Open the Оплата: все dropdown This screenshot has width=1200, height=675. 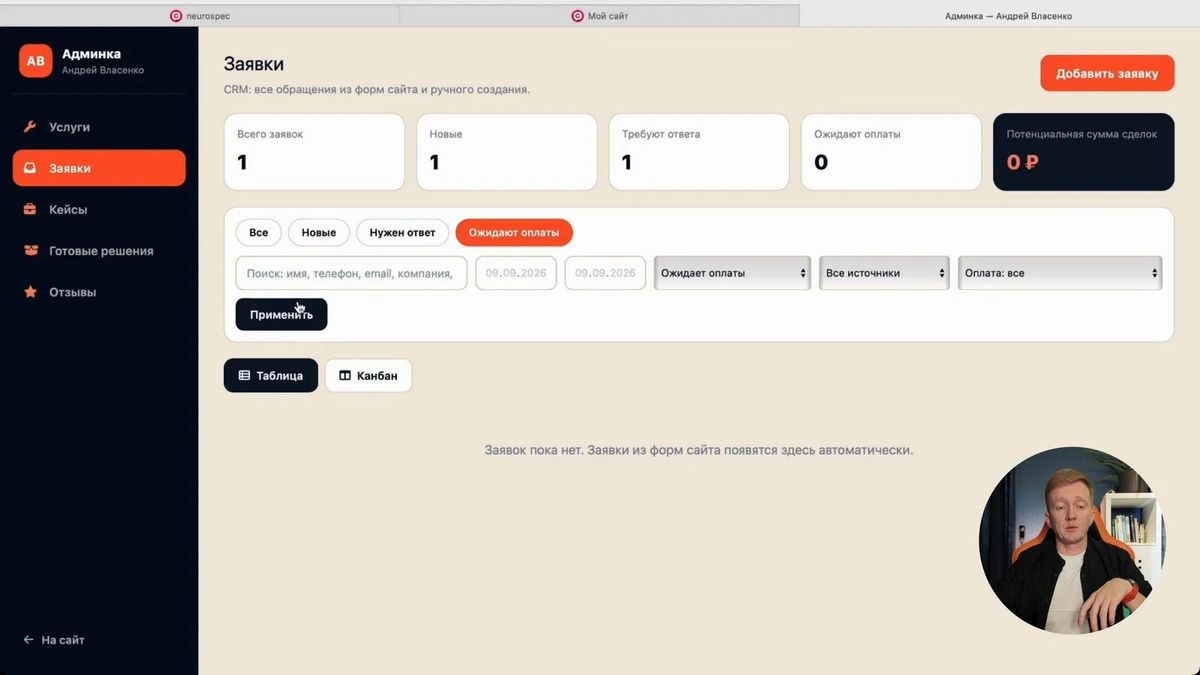[x=1060, y=273]
